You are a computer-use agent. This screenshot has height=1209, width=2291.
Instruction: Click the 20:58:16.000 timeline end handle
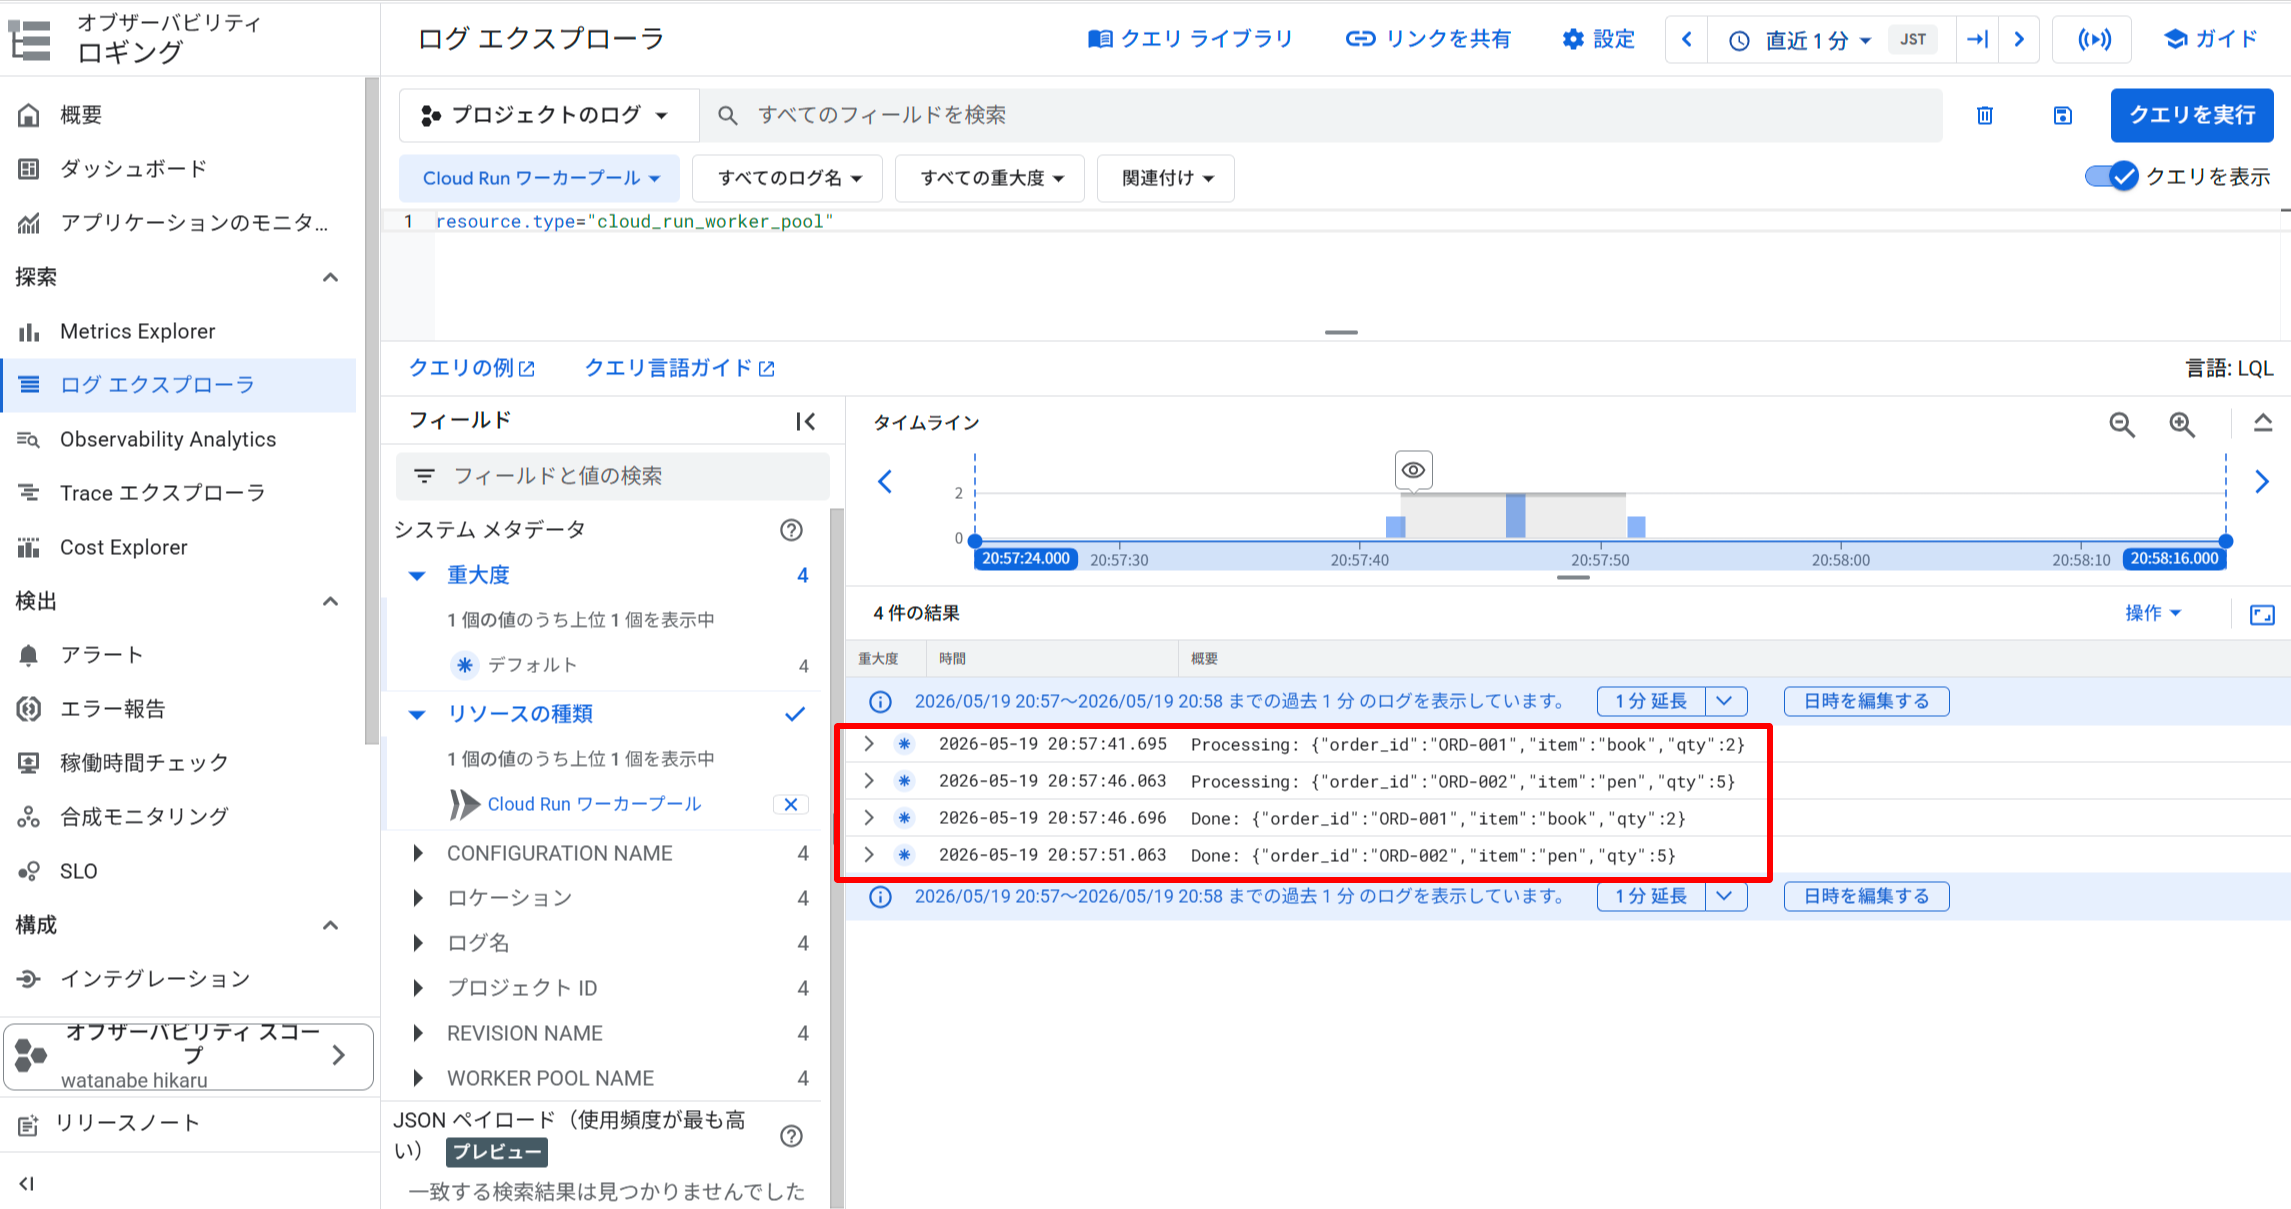pos(2174,558)
